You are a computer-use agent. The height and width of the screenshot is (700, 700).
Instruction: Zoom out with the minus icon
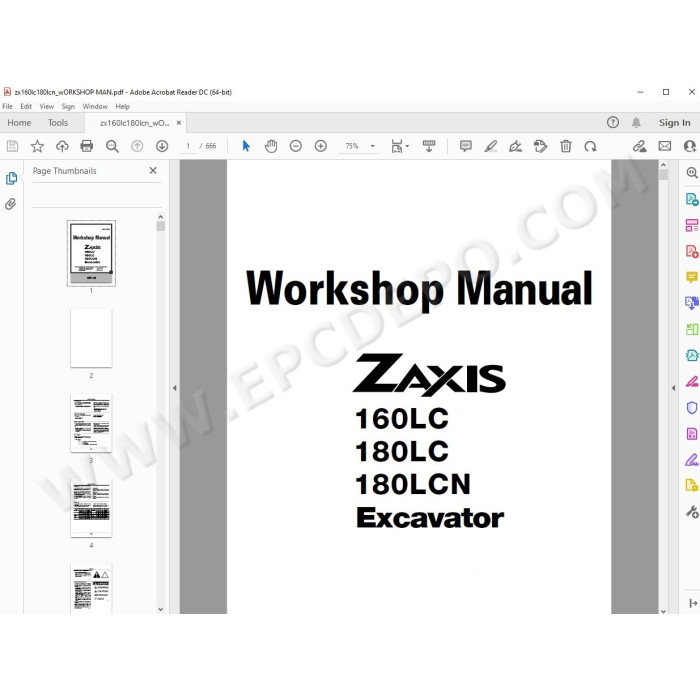pyautogui.click(x=296, y=146)
